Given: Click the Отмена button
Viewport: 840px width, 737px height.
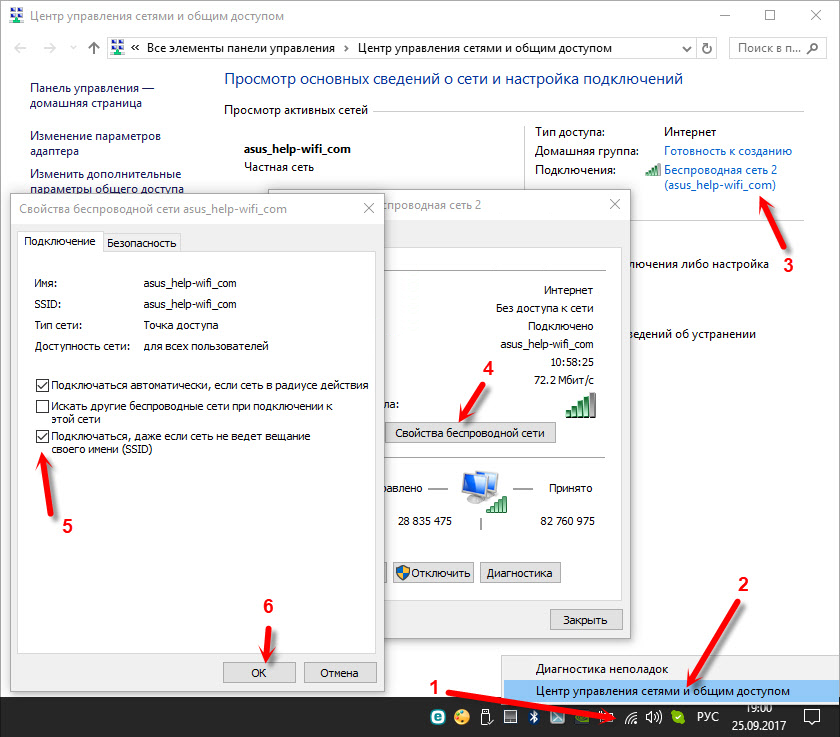Looking at the screenshot, I should click(x=340, y=673).
